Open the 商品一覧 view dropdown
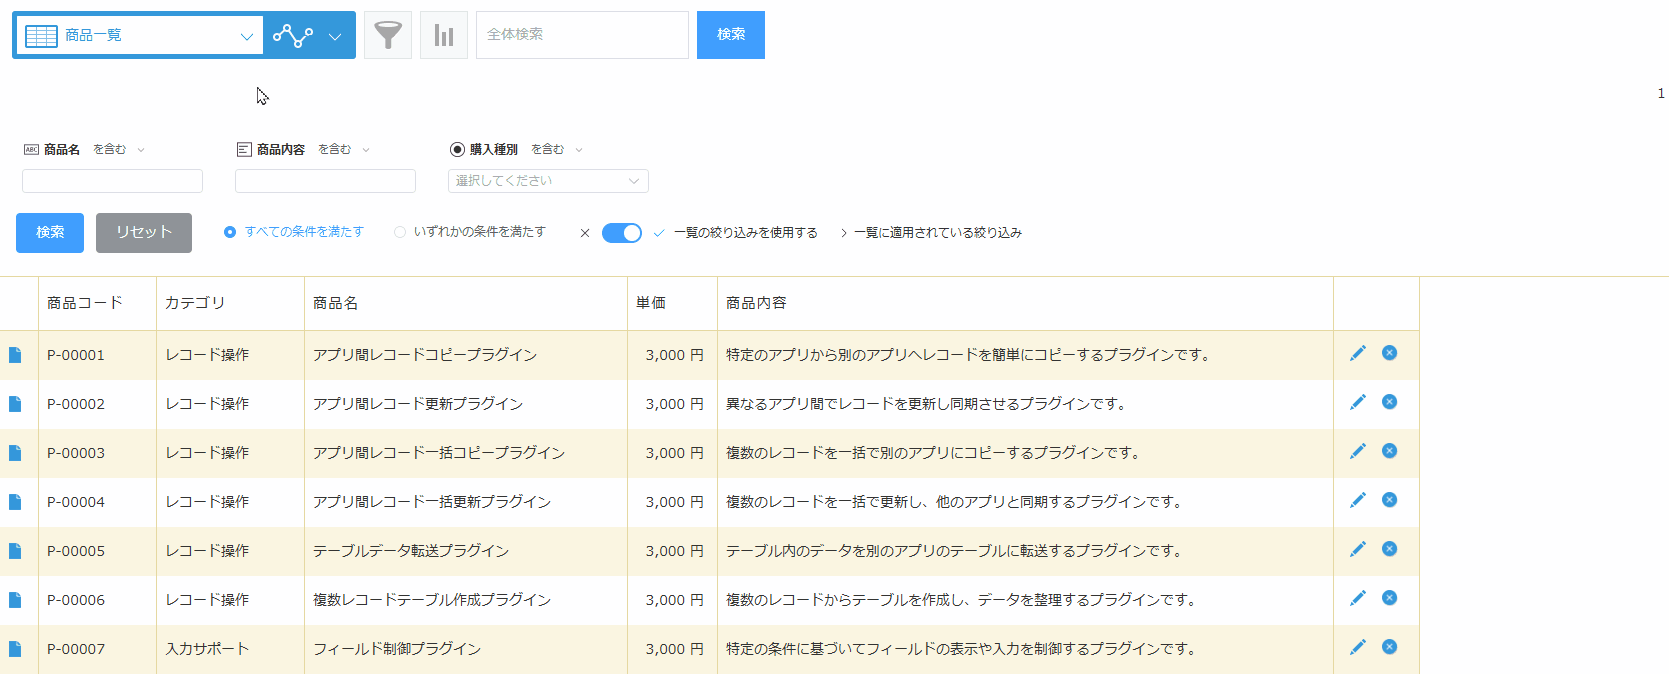The width and height of the screenshot is (1669, 674). click(x=139, y=35)
